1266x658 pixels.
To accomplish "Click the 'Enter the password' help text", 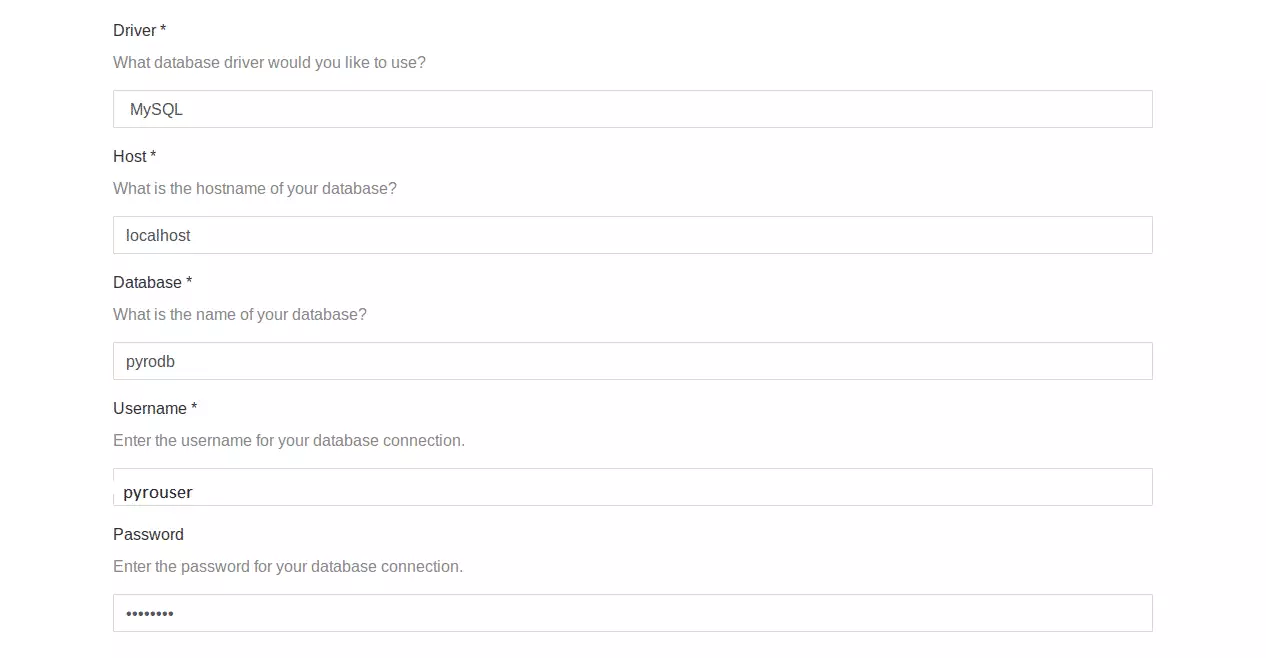I will click(288, 567).
